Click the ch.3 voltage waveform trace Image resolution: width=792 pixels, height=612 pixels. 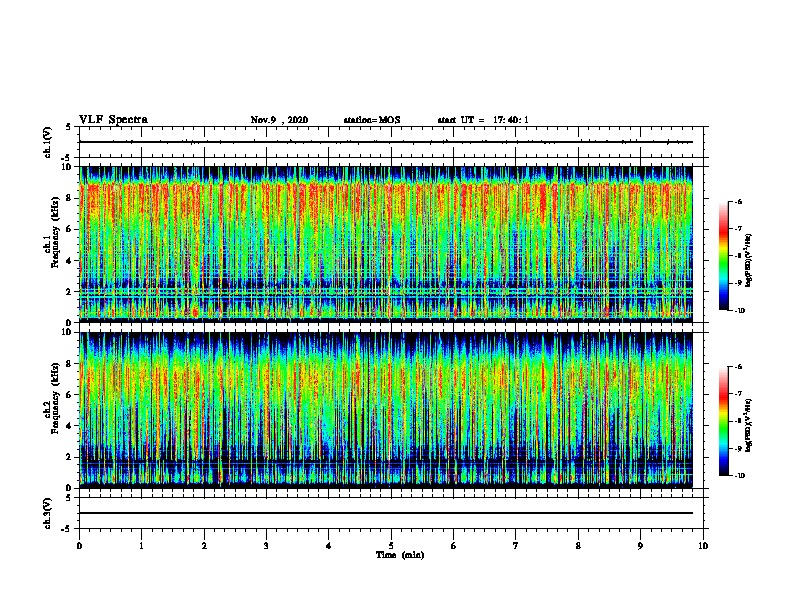click(386, 513)
